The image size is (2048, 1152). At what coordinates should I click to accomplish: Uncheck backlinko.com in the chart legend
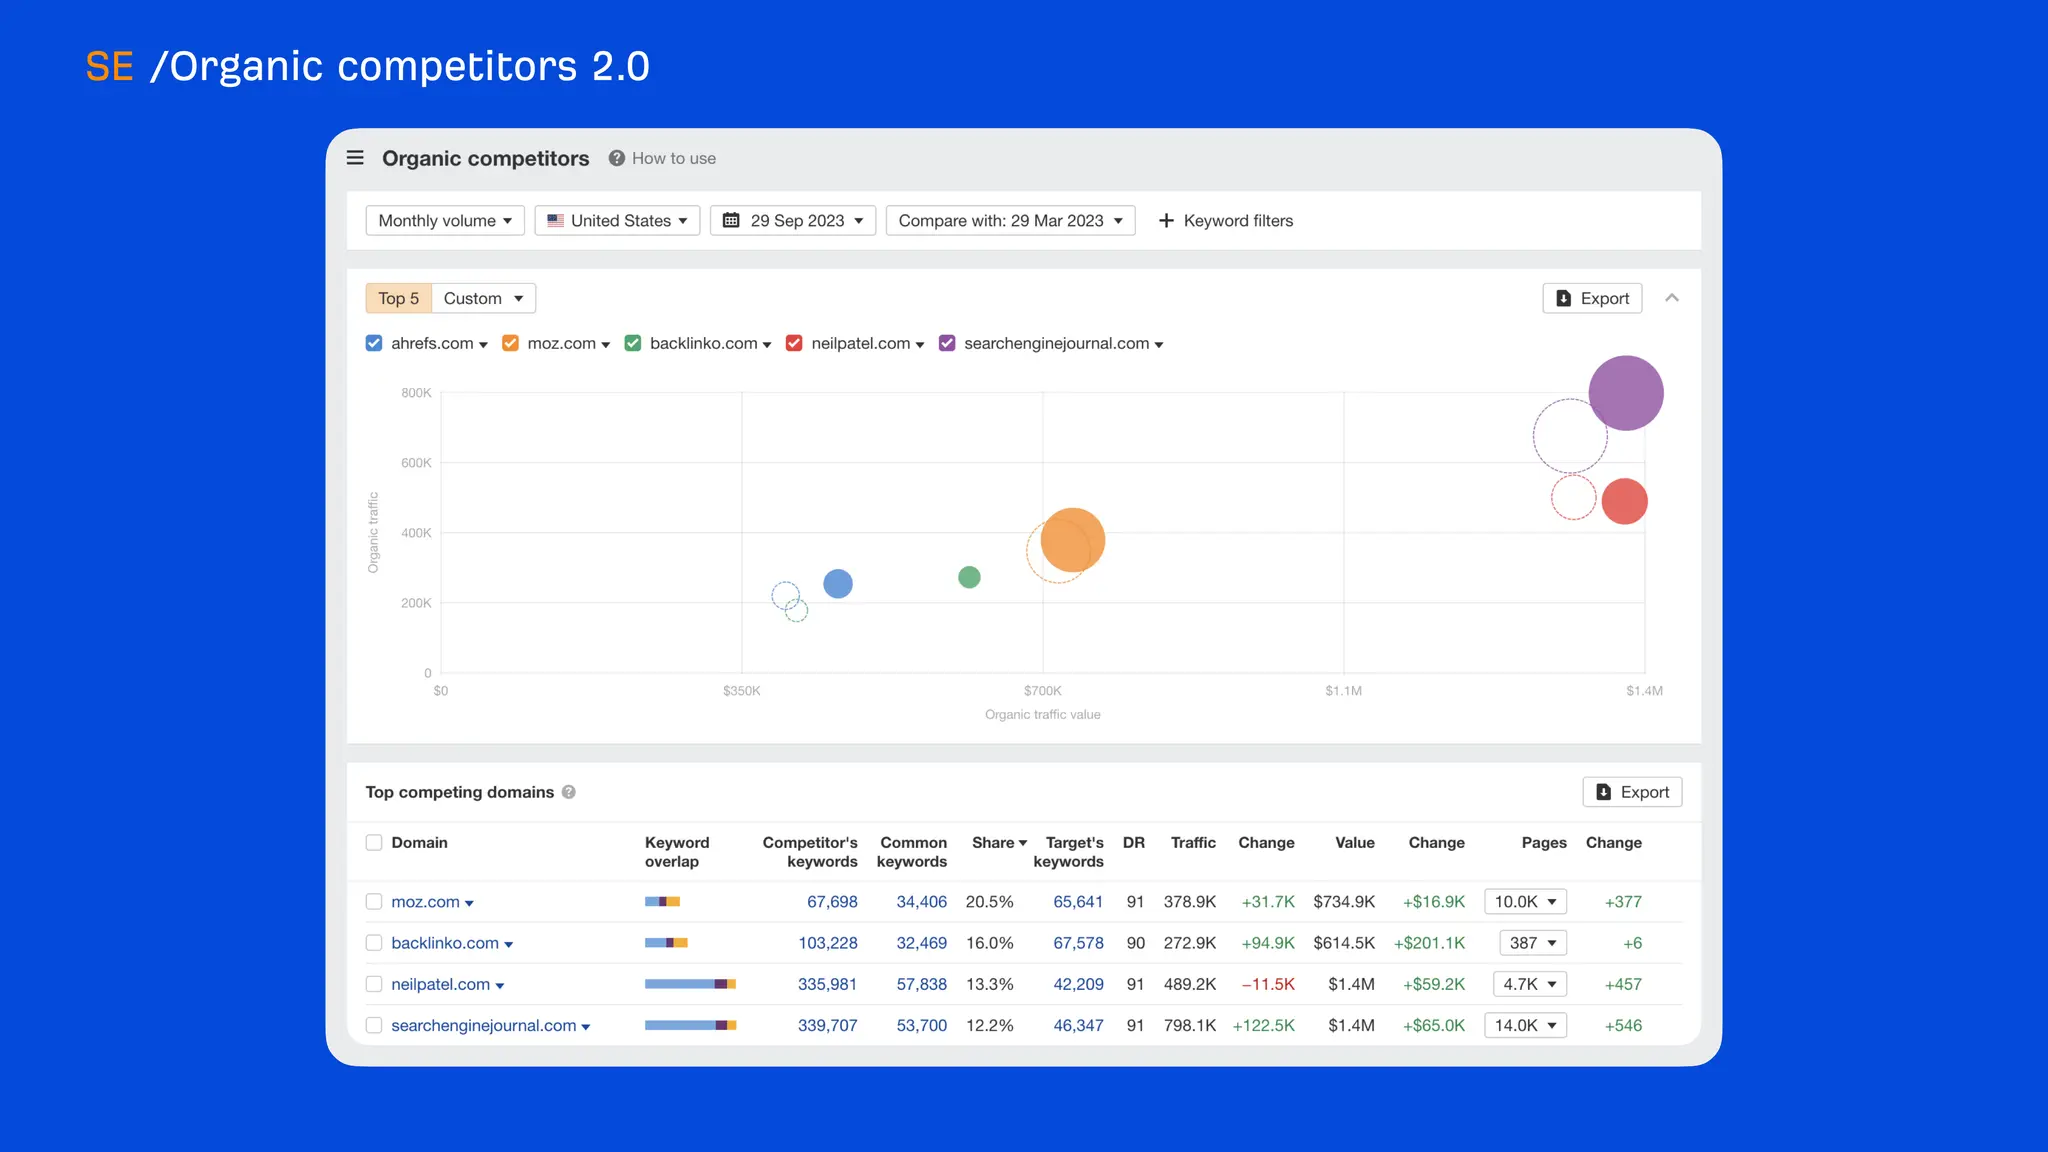(x=633, y=343)
